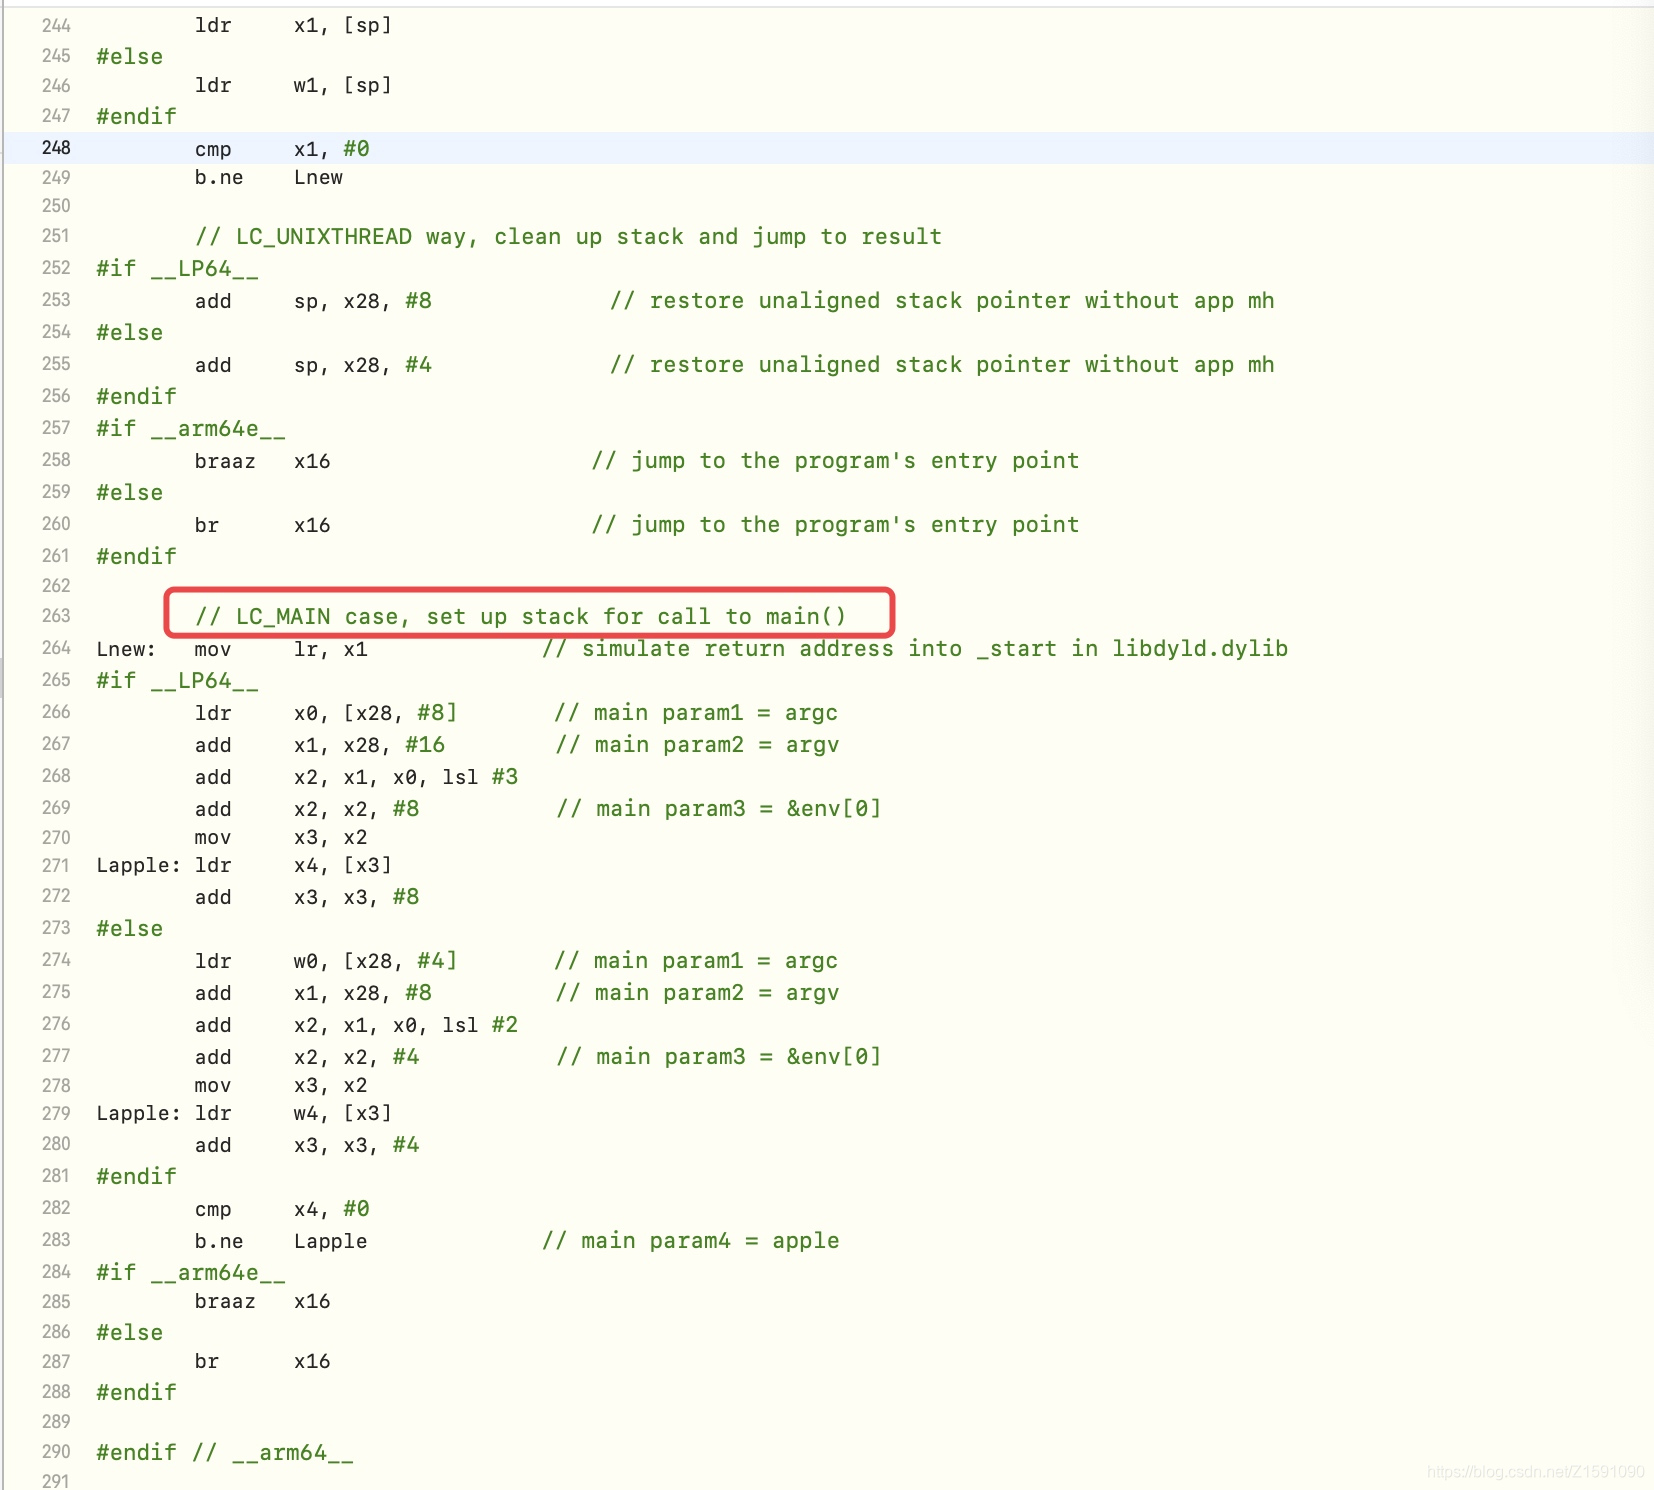Click 'b.ne Lnew' on line 249
Viewport: 1654px width, 1490px height.
[269, 178]
